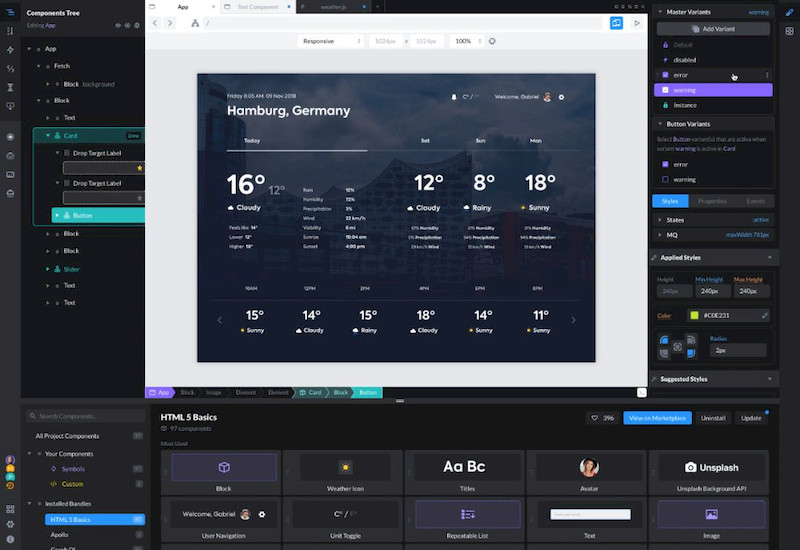Click the eye icon in Components Tree header
Screen dimensions: 800x550
[118, 25]
